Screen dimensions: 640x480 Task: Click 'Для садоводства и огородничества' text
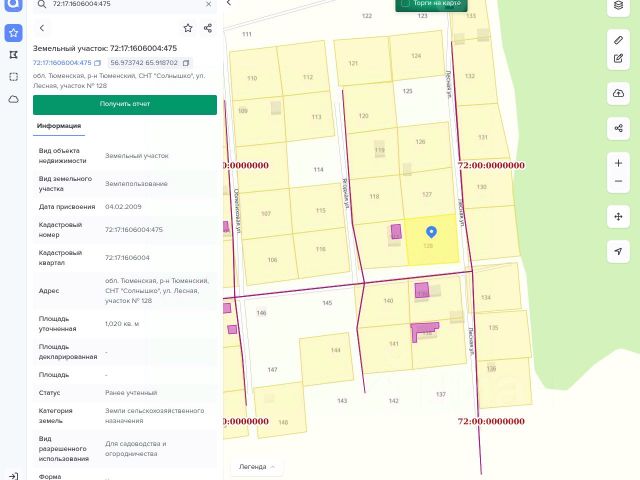pos(136,449)
